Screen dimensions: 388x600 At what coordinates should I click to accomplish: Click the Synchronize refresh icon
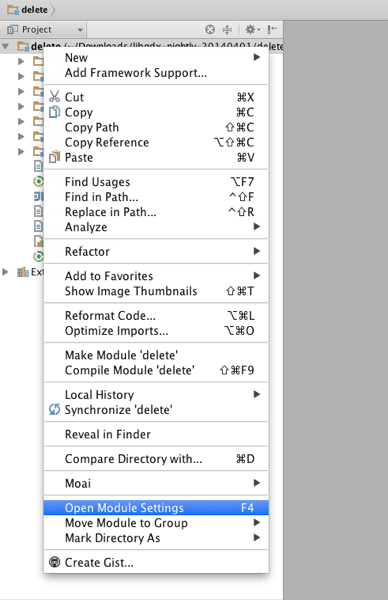[54, 409]
